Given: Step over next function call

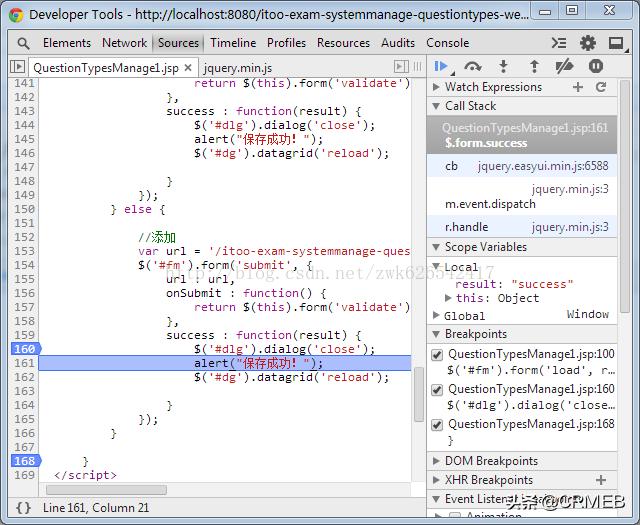Looking at the screenshot, I should pyautogui.click(x=472, y=66).
